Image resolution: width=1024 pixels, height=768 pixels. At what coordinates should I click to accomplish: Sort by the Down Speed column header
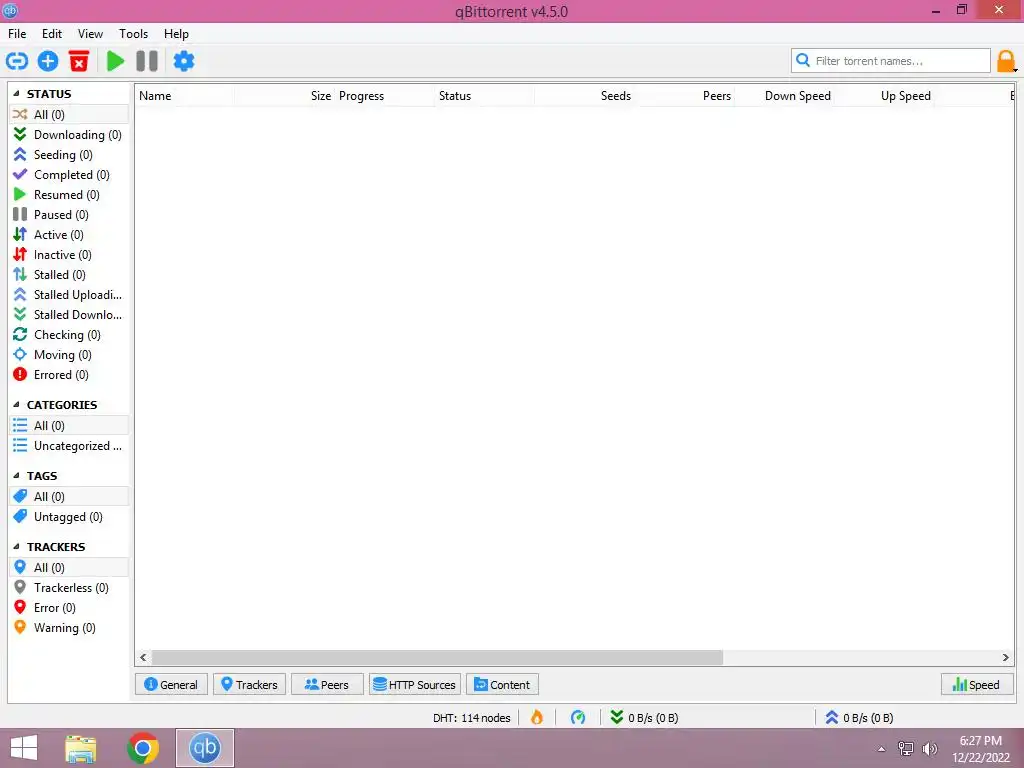coord(784,96)
